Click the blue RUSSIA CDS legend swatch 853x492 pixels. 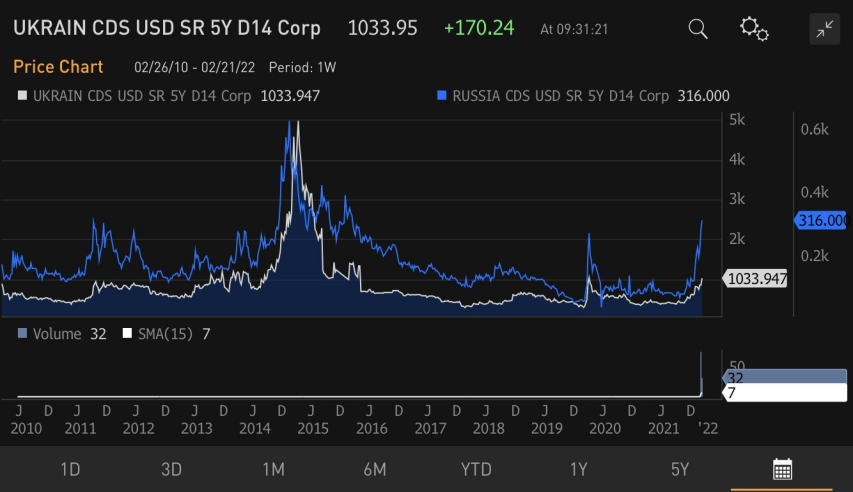[442, 96]
